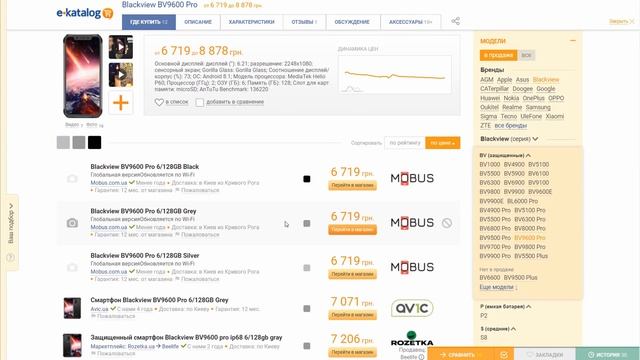Image resolution: width=640 pixels, height=360 pixels.
Task: Choose the Xiaomi brand link
Action: [x=555, y=116]
